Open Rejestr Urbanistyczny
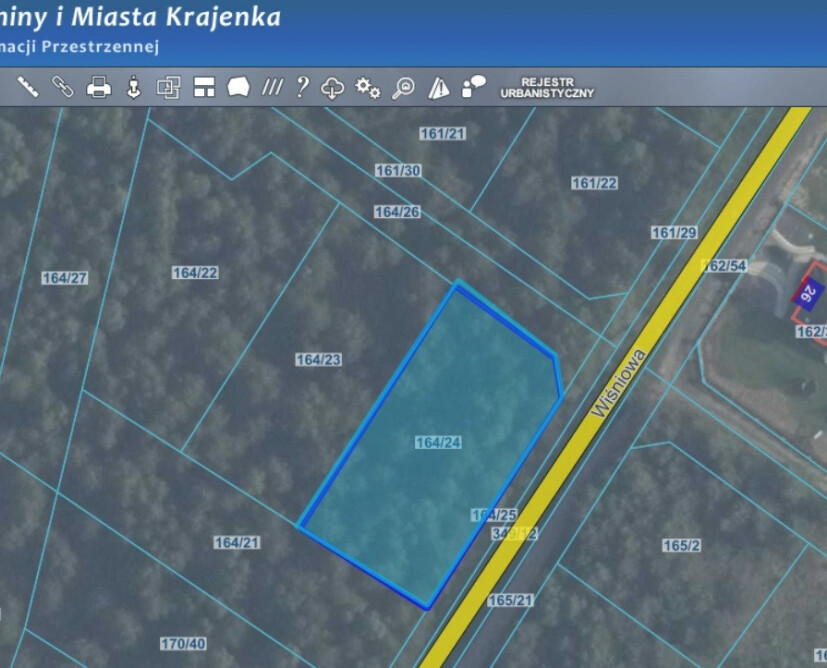 547,87
